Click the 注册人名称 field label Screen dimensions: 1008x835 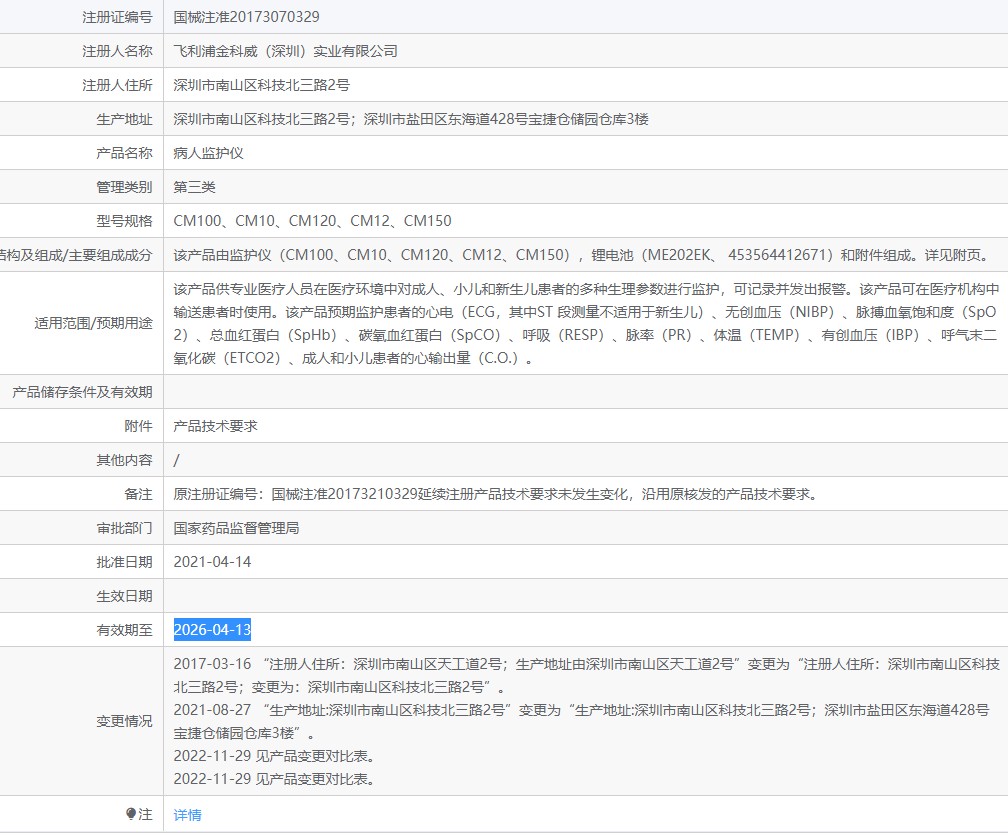(x=117, y=51)
